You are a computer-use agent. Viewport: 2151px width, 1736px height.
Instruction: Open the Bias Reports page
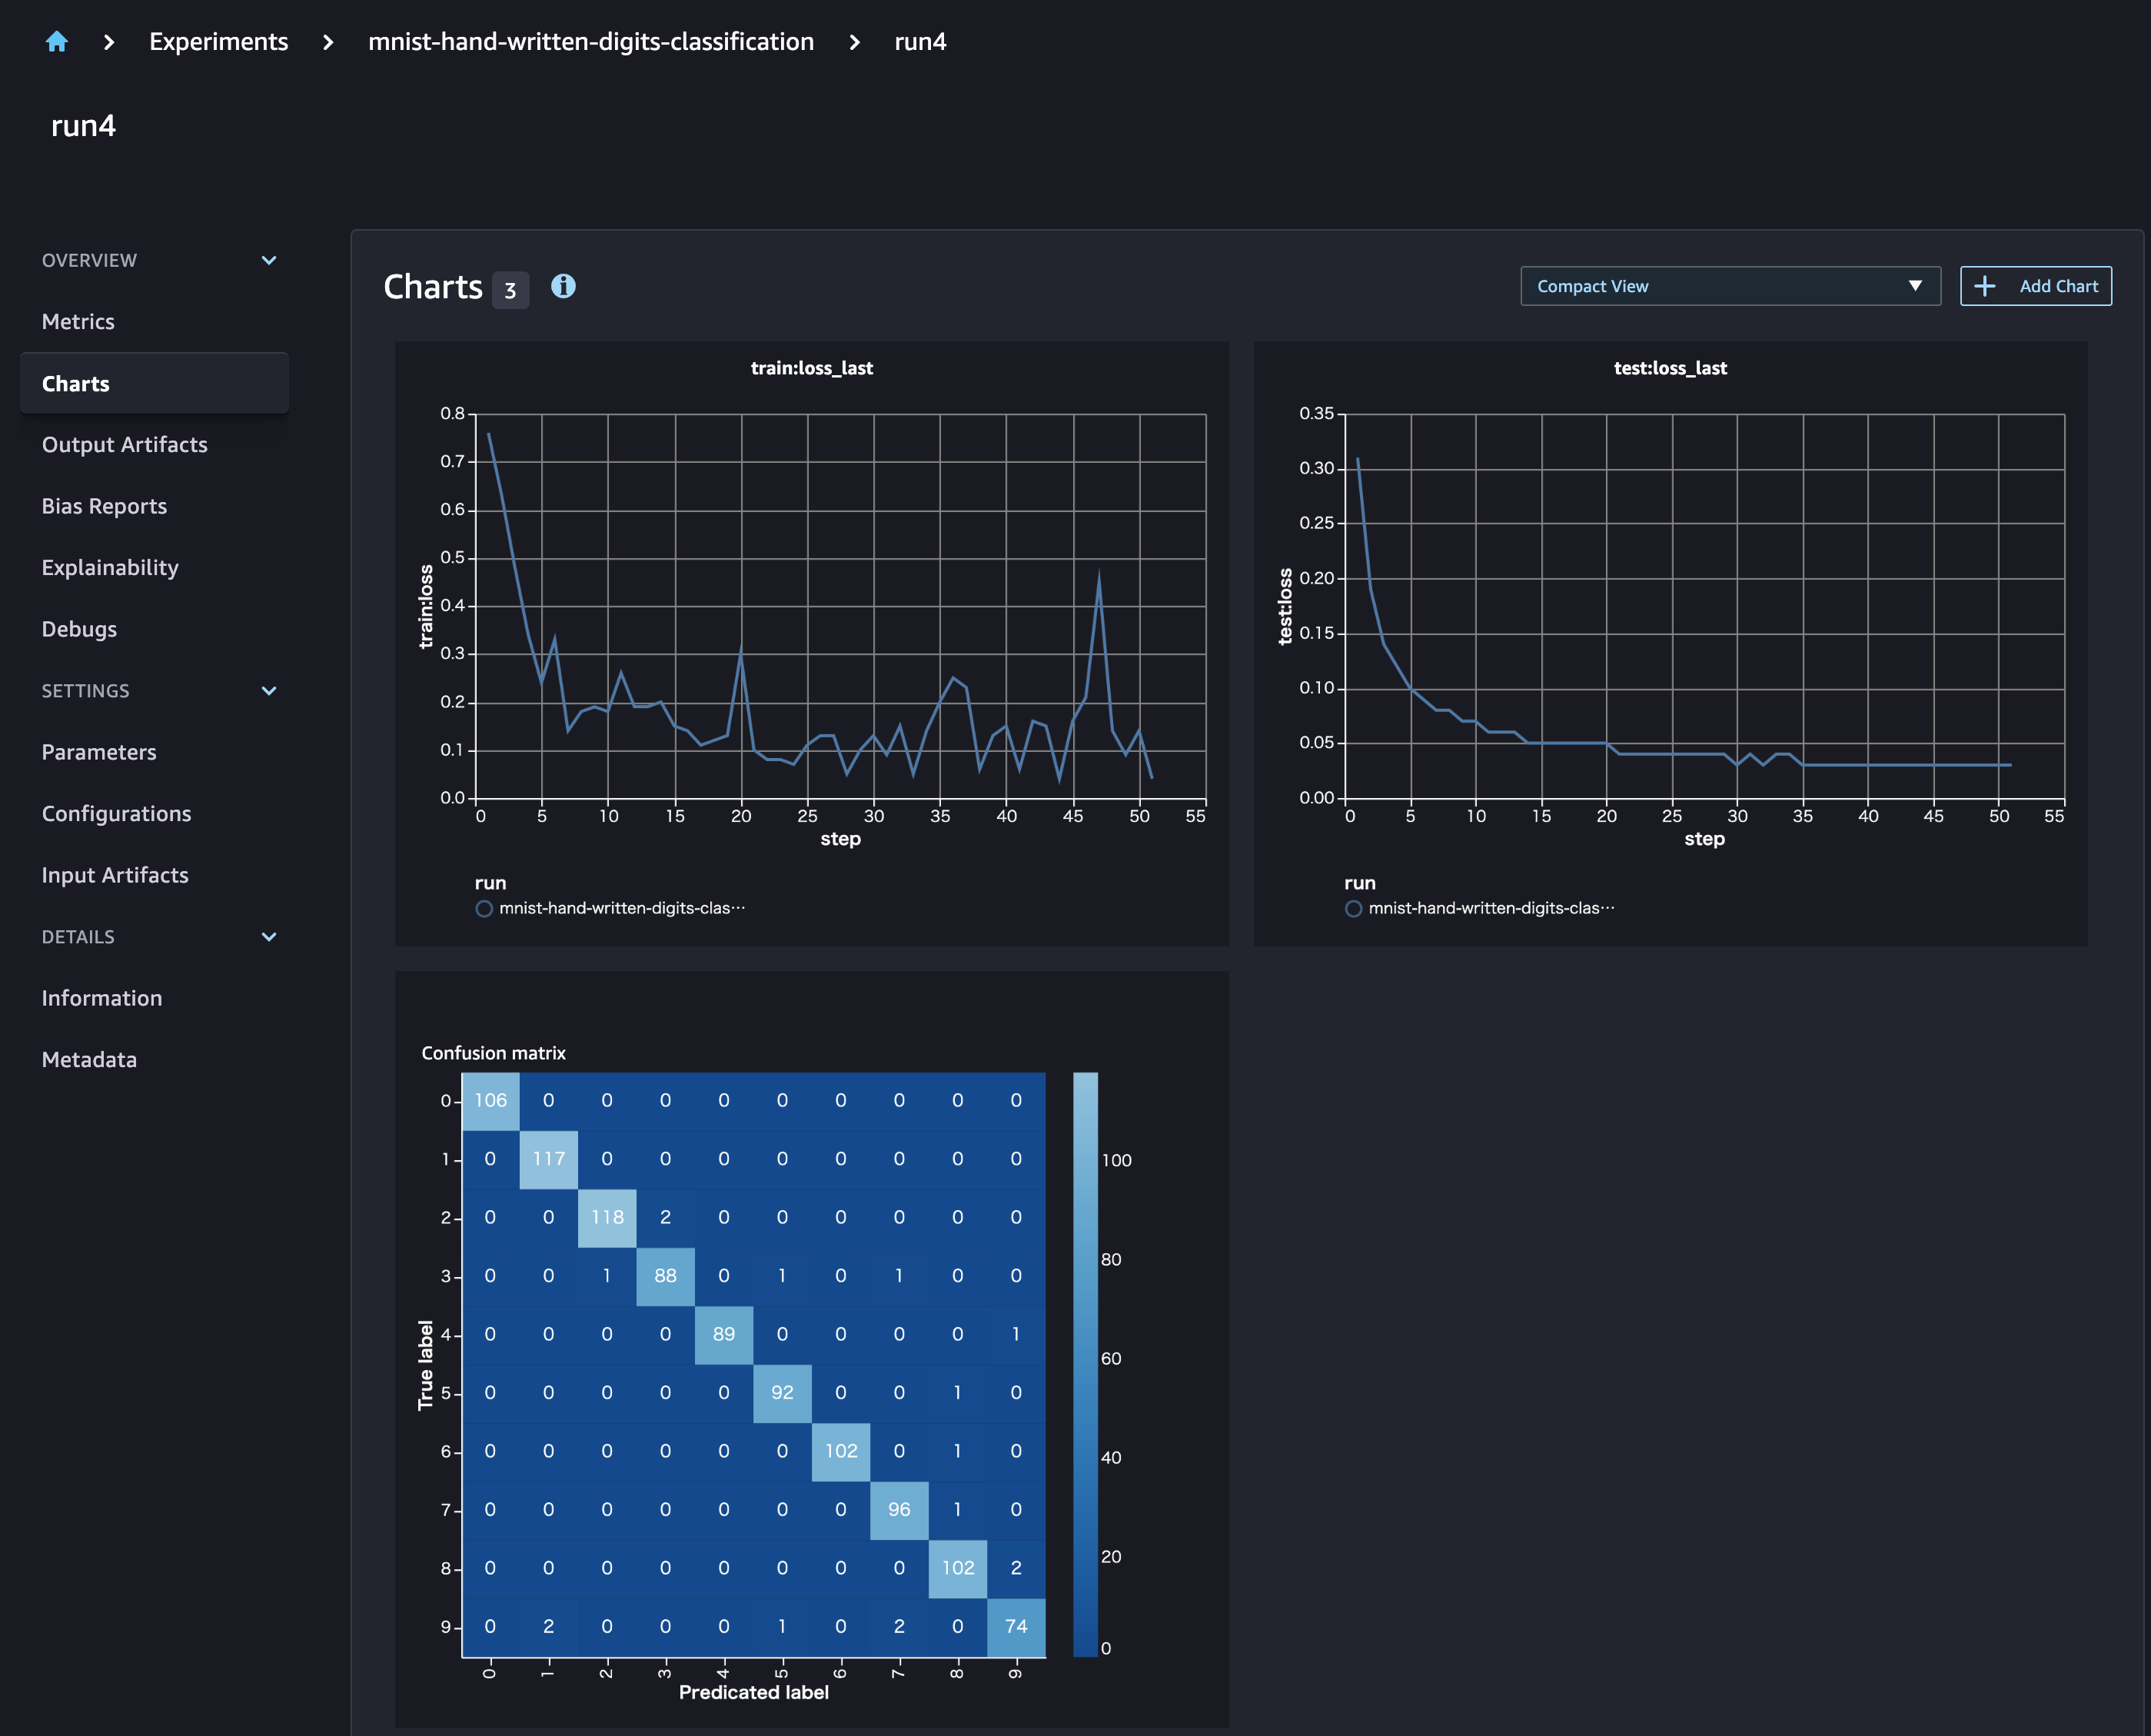coord(104,506)
